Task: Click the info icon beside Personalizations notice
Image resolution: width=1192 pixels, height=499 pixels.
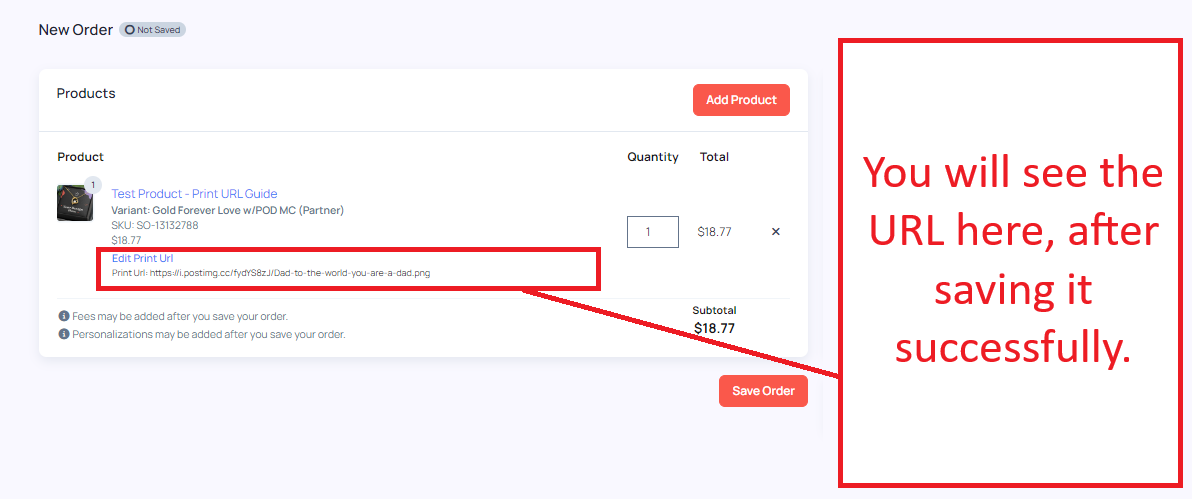Action: (64, 334)
